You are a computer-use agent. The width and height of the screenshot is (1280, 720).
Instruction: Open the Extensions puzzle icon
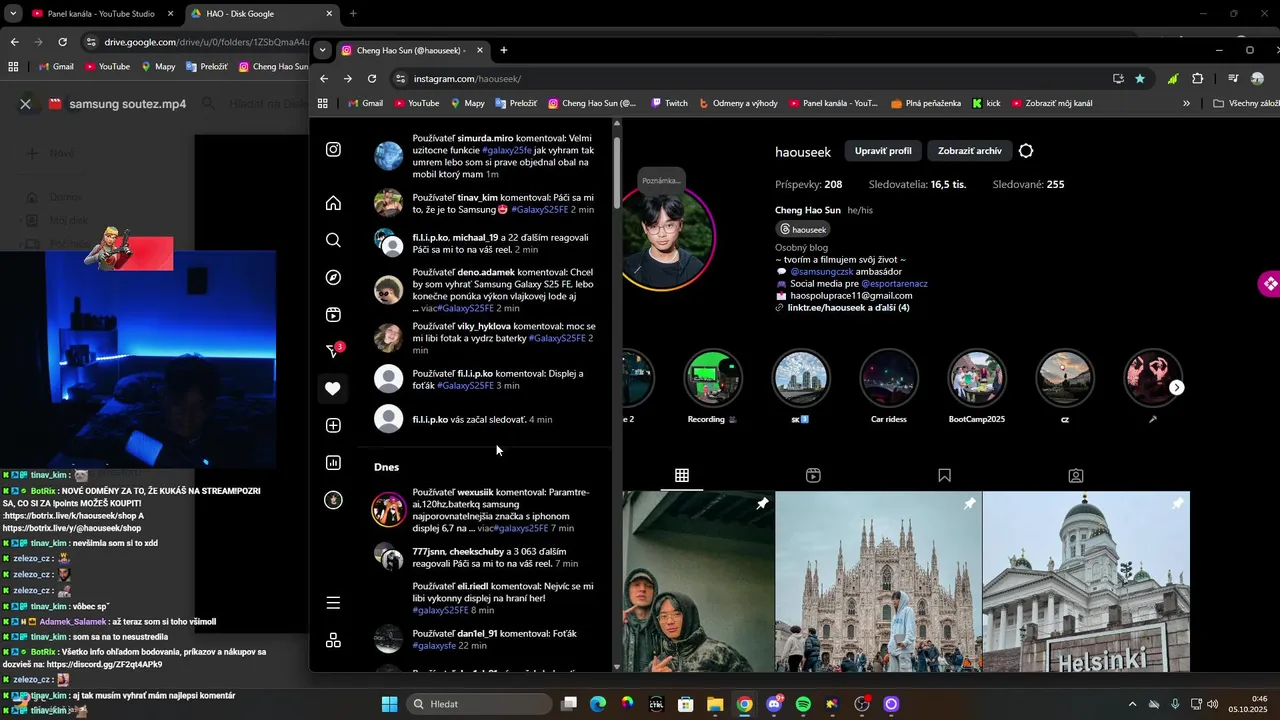coord(1197,79)
